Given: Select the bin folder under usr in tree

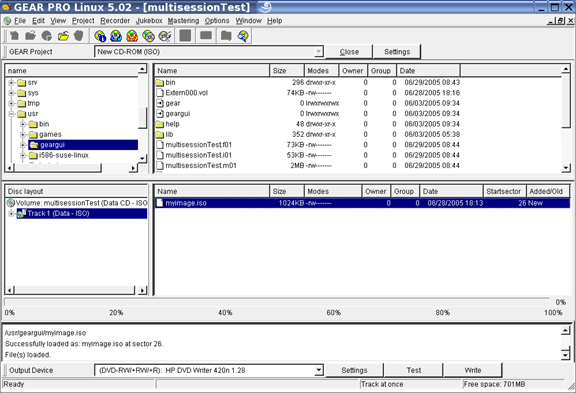Looking at the screenshot, I should coord(44,124).
